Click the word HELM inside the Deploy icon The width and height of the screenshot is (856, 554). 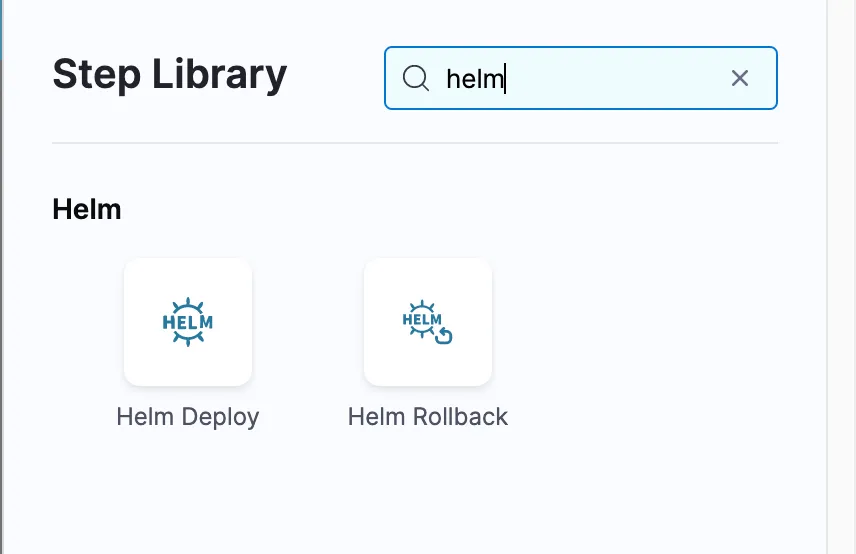tap(188, 323)
